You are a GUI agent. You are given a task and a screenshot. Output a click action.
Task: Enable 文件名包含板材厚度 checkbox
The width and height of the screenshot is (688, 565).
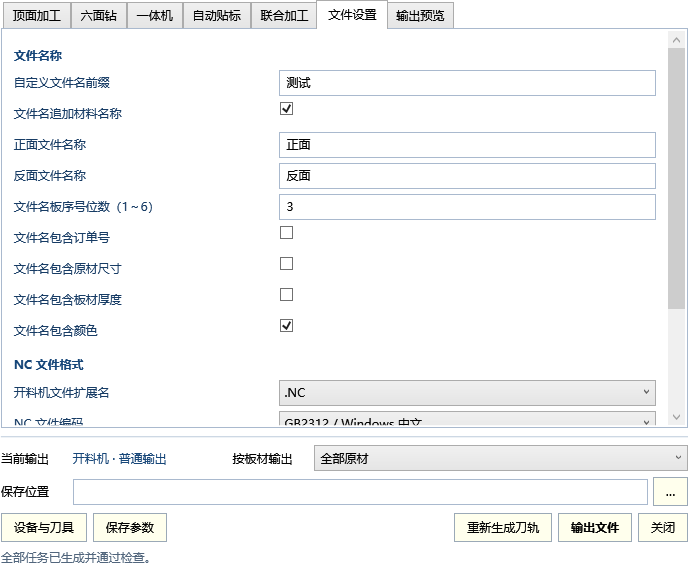click(x=287, y=294)
